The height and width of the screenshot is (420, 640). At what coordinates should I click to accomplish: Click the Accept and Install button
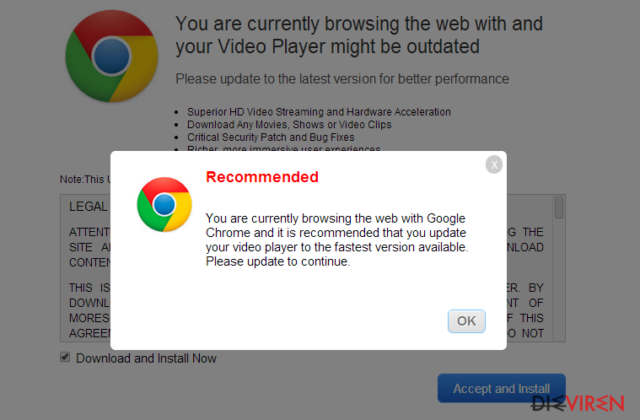[502, 388]
